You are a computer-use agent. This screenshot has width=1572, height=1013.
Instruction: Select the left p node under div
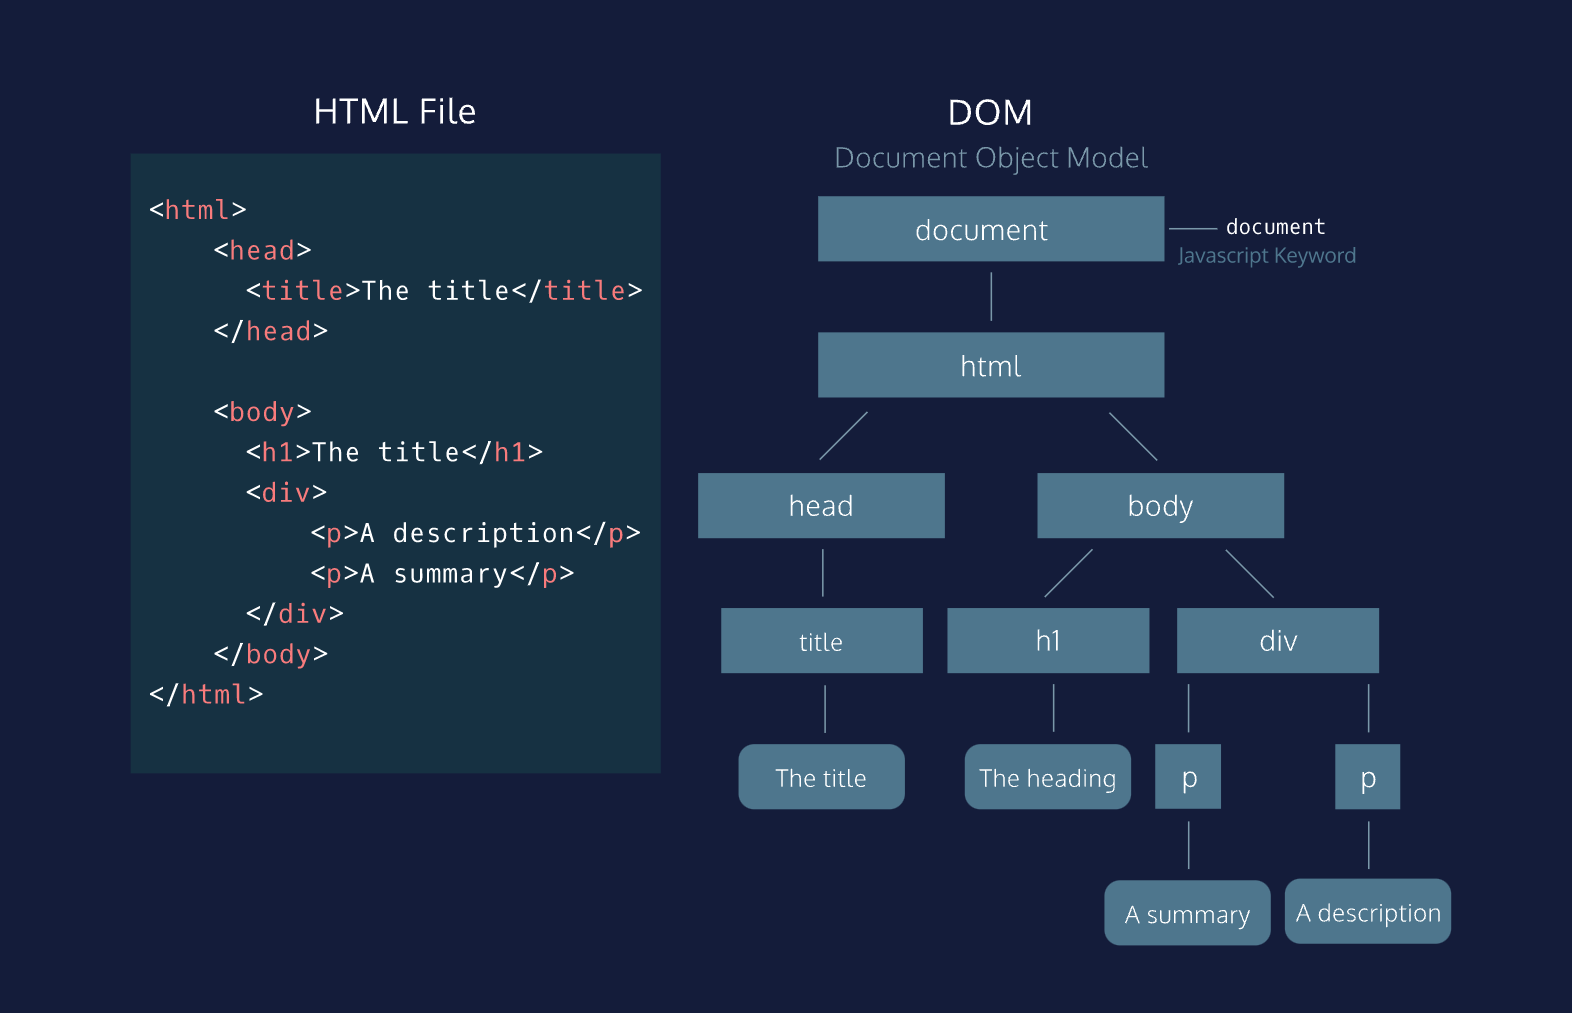pos(1188,777)
